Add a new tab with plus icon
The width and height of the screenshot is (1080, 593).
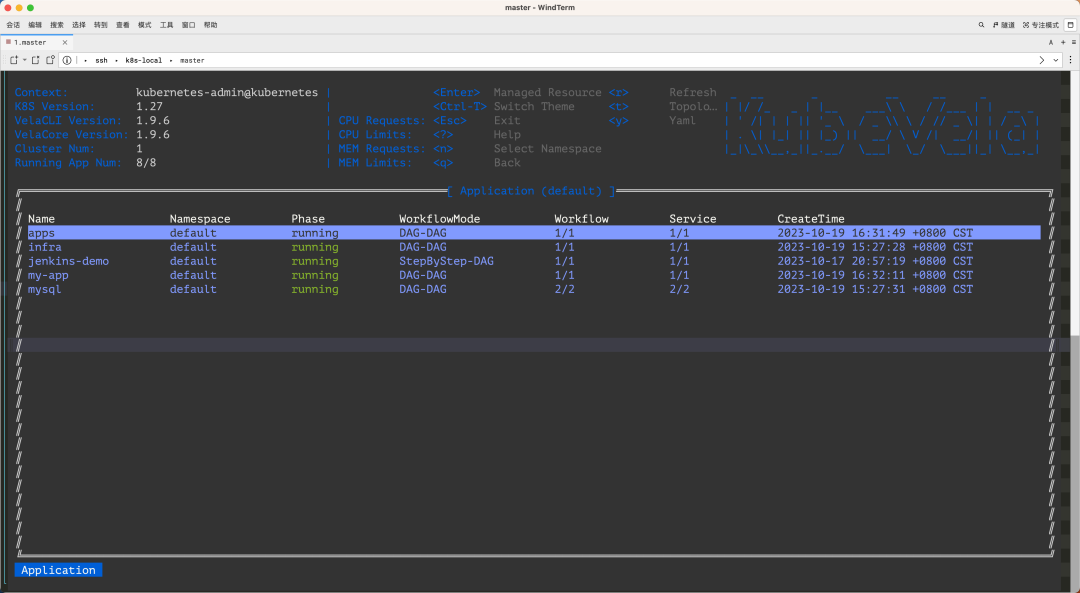(x=1062, y=42)
